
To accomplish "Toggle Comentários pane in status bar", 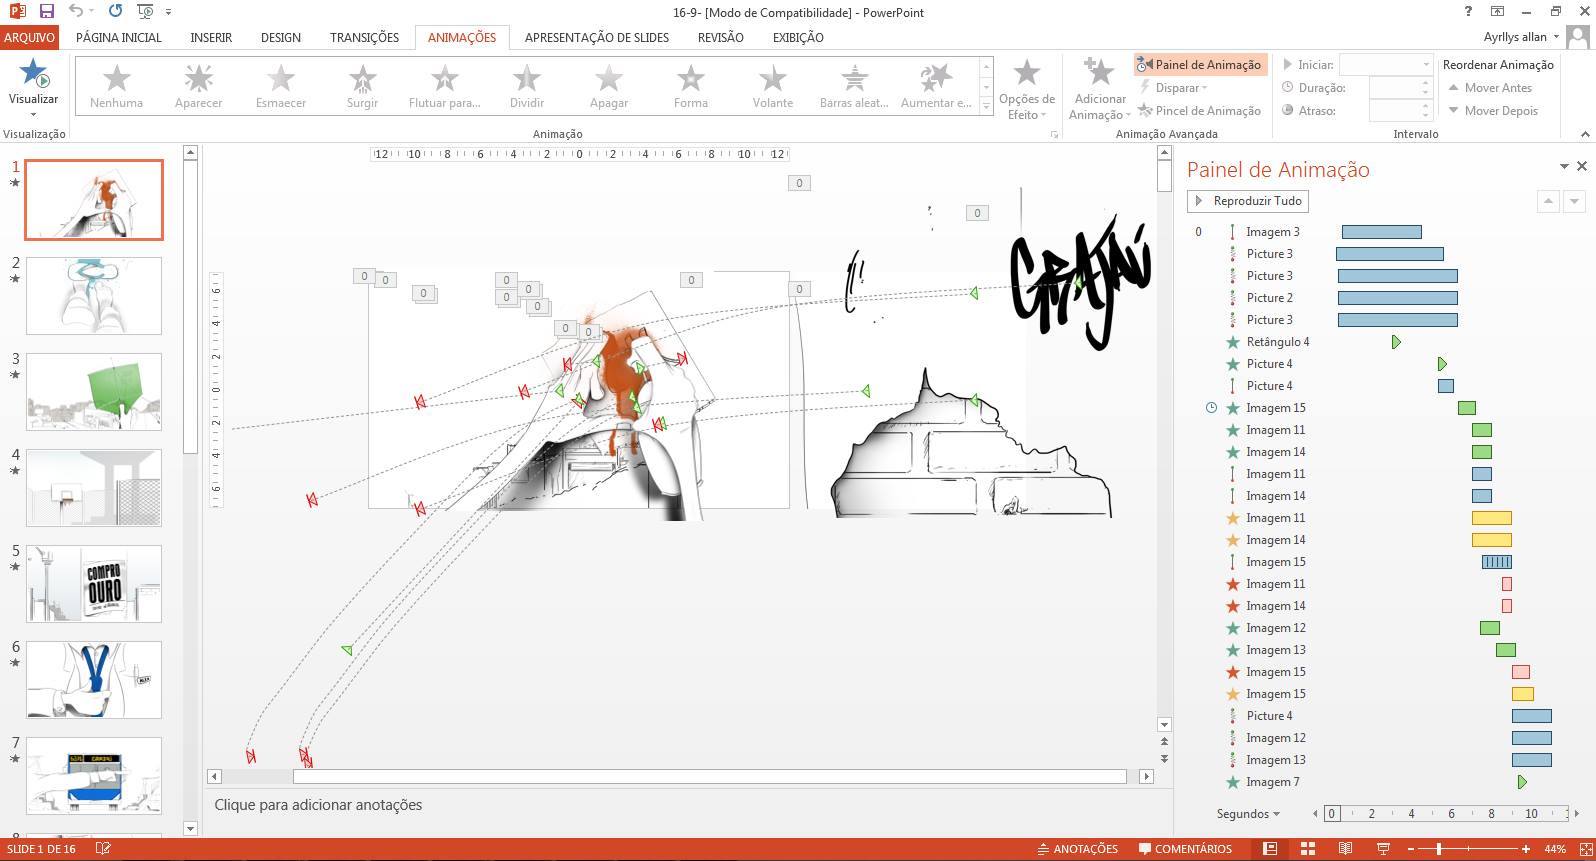I will [1185, 849].
